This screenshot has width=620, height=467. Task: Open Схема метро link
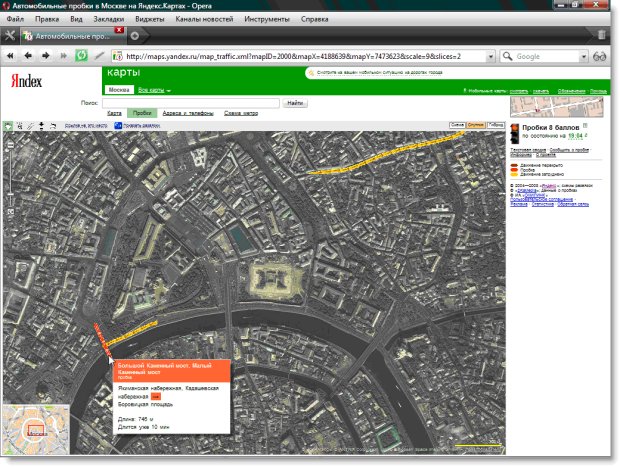pos(241,113)
